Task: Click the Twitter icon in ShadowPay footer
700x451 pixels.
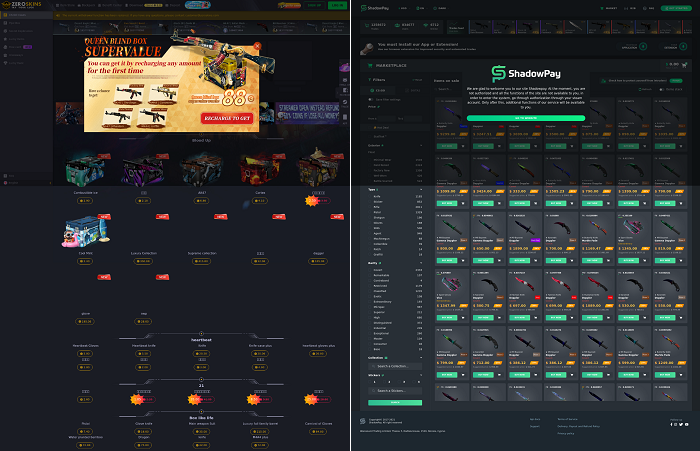Action: pyautogui.click(x=681, y=424)
